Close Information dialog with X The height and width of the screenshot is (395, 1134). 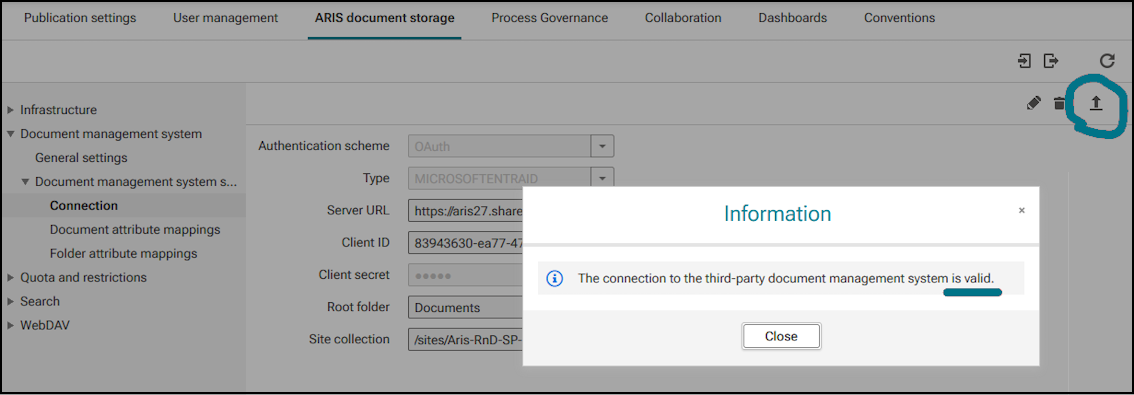click(x=1022, y=211)
